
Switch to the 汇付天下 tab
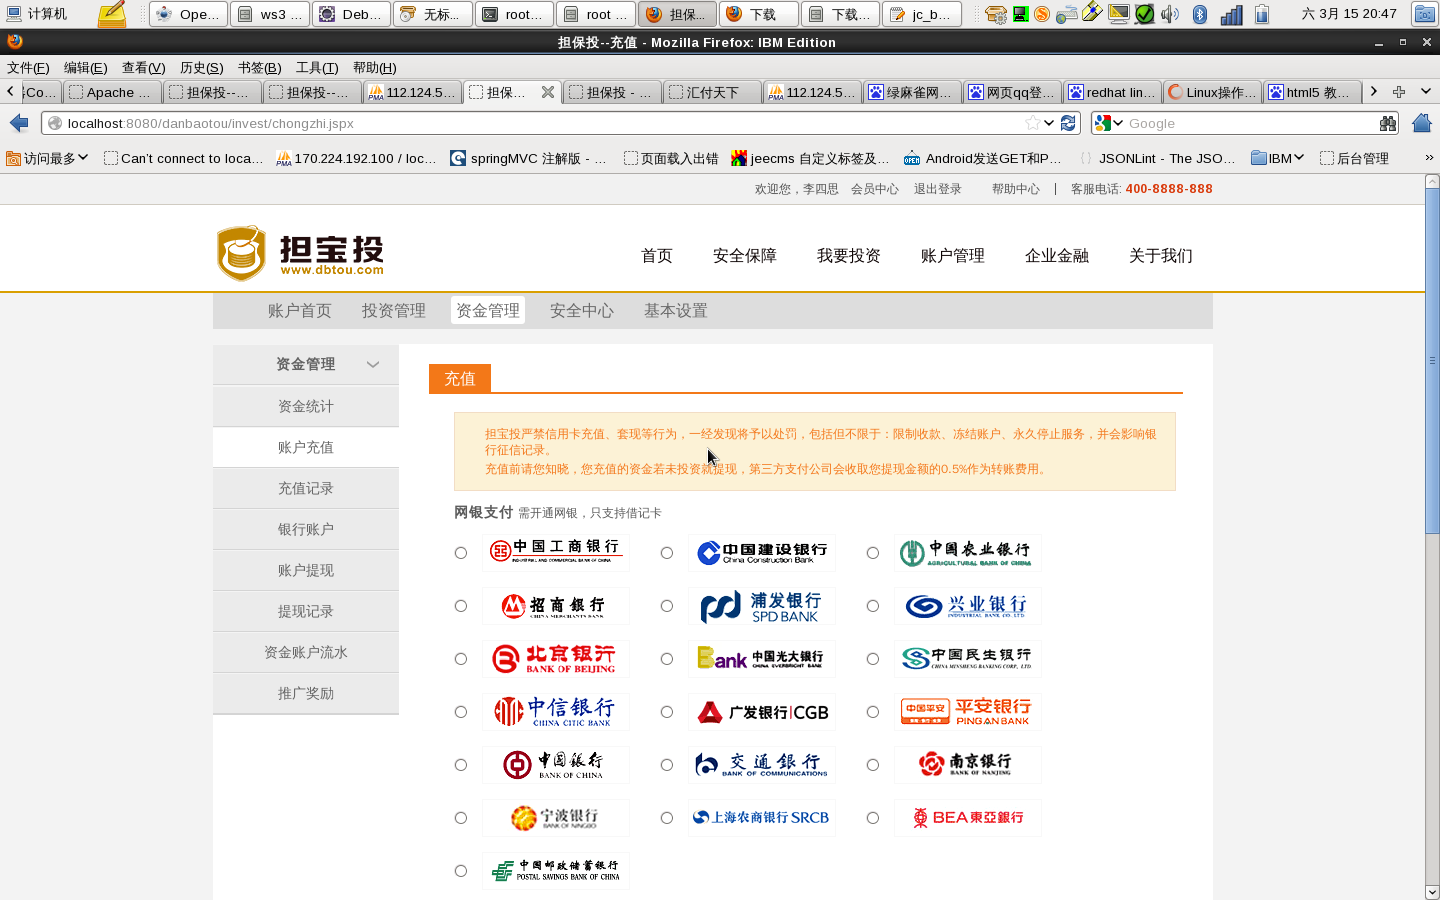(712, 92)
